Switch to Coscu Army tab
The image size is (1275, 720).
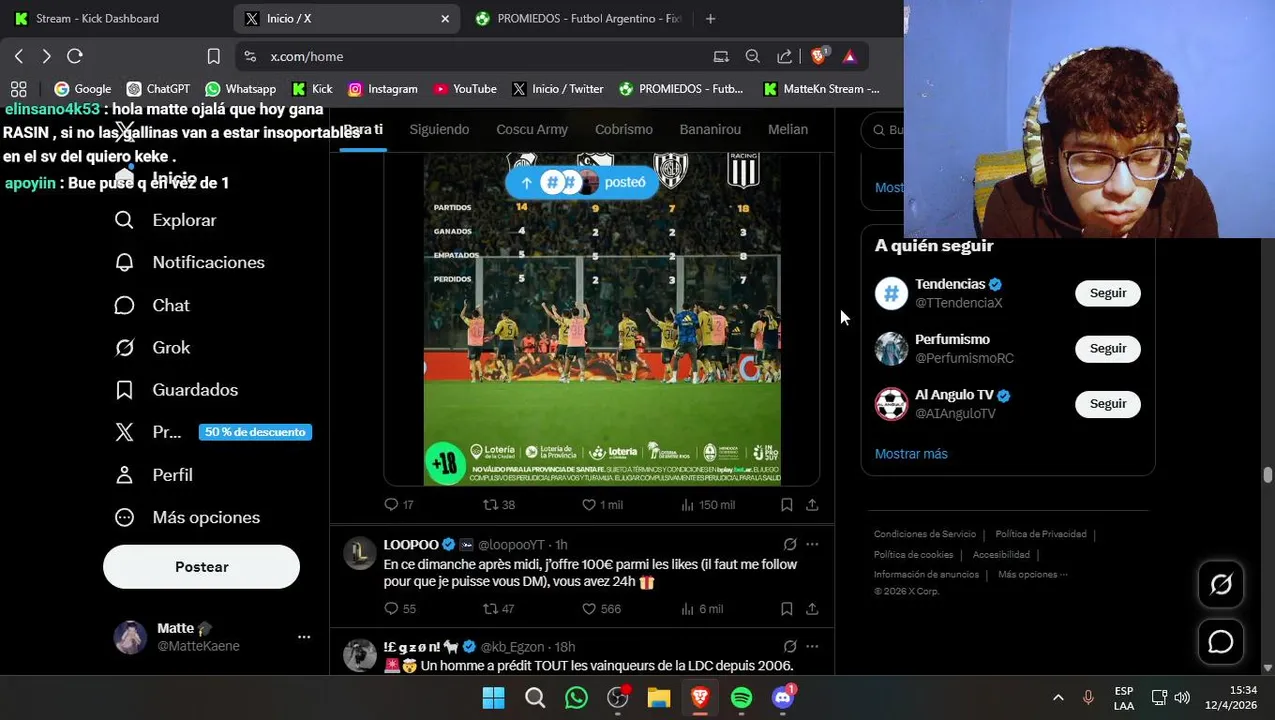(x=532, y=129)
